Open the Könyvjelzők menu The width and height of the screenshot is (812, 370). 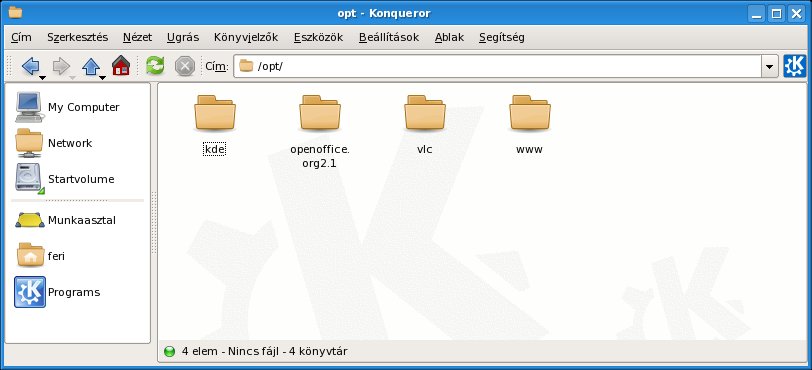(246, 37)
